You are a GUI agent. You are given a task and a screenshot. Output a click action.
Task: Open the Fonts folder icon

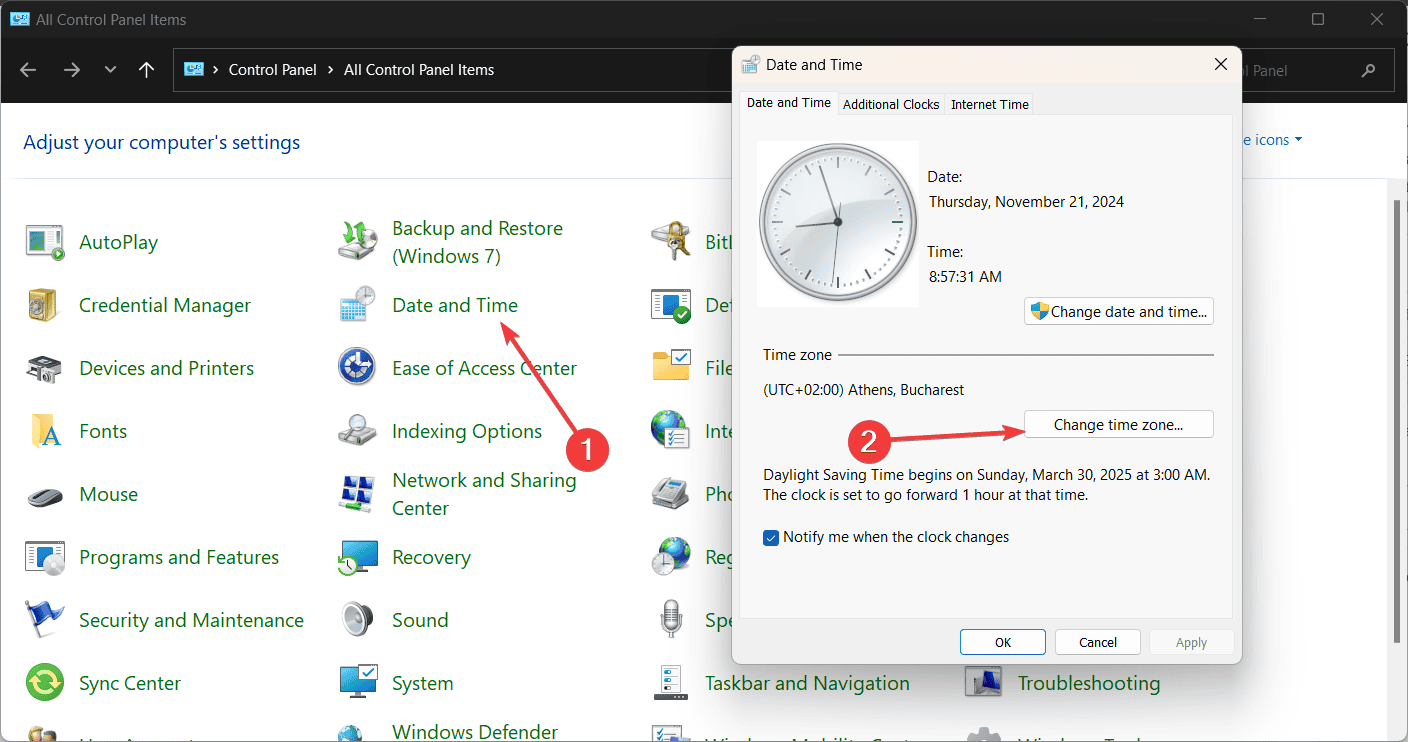45,431
